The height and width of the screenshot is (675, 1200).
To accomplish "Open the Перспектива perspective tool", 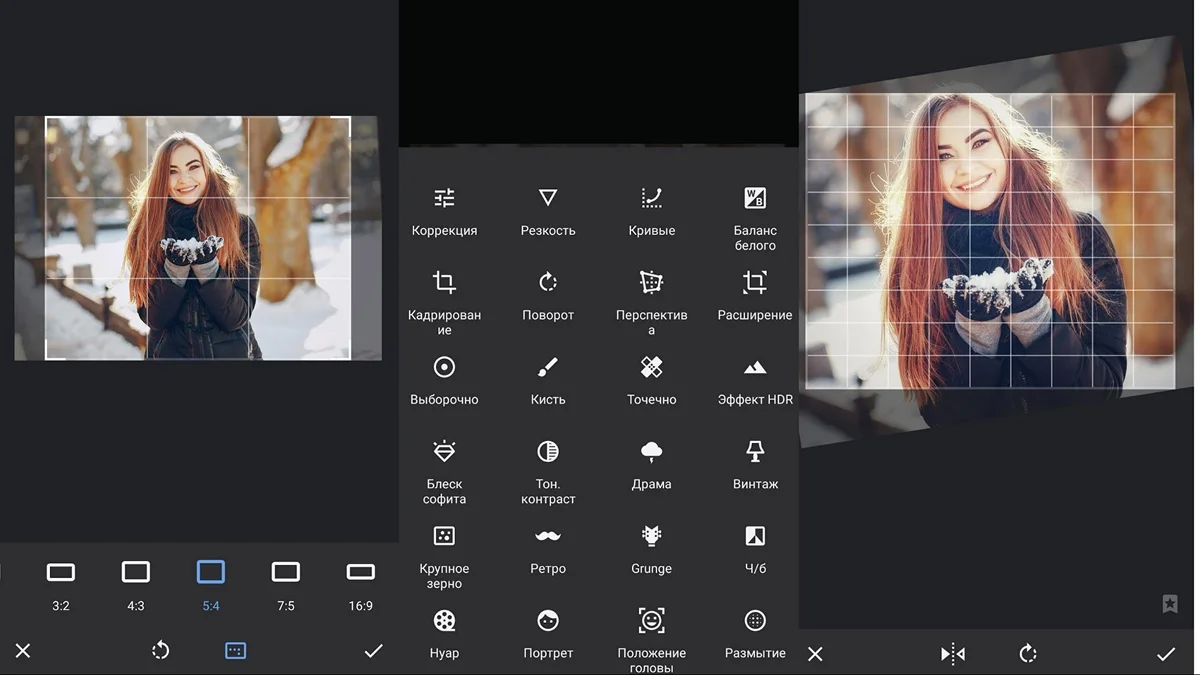I will pos(652,302).
